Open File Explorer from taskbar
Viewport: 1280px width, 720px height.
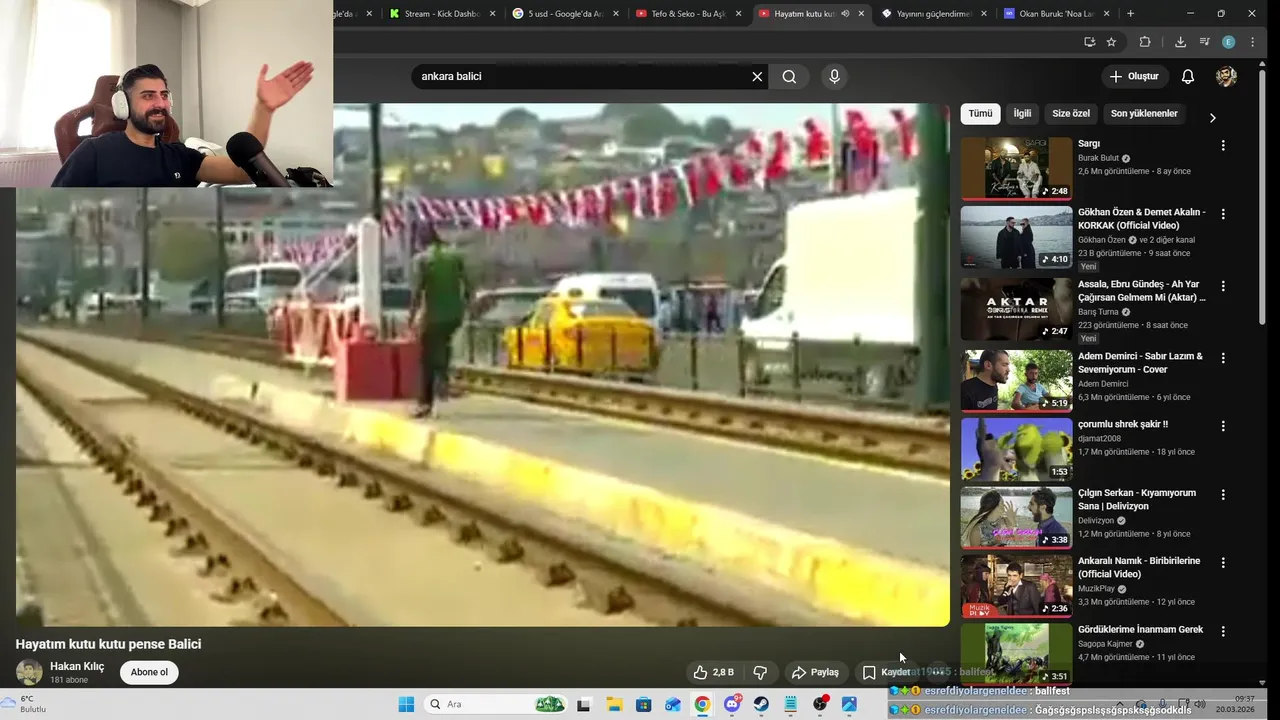pyautogui.click(x=613, y=704)
